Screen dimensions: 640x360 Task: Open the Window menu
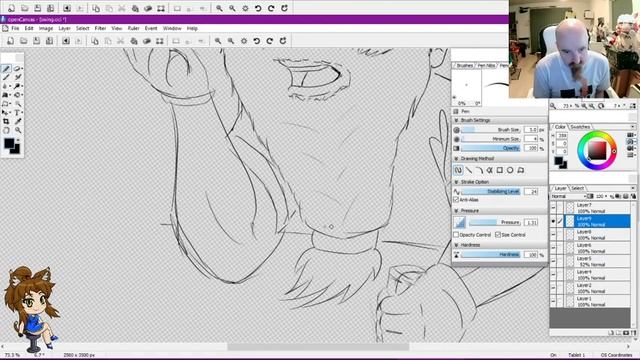coord(172,29)
